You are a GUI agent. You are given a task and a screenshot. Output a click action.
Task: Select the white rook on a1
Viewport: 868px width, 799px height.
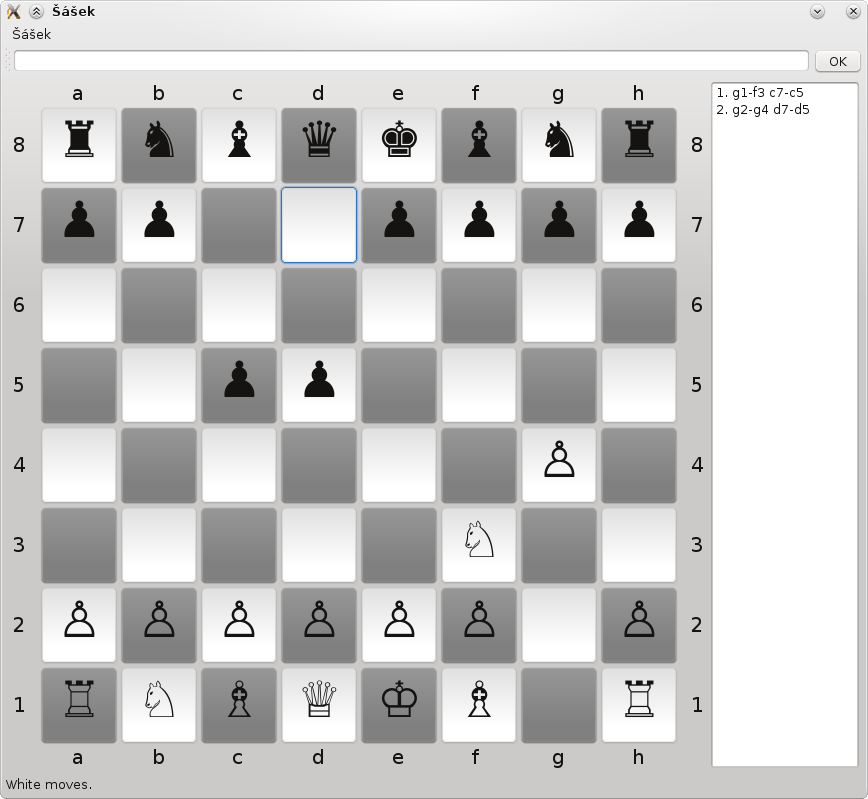click(x=79, y=705)
